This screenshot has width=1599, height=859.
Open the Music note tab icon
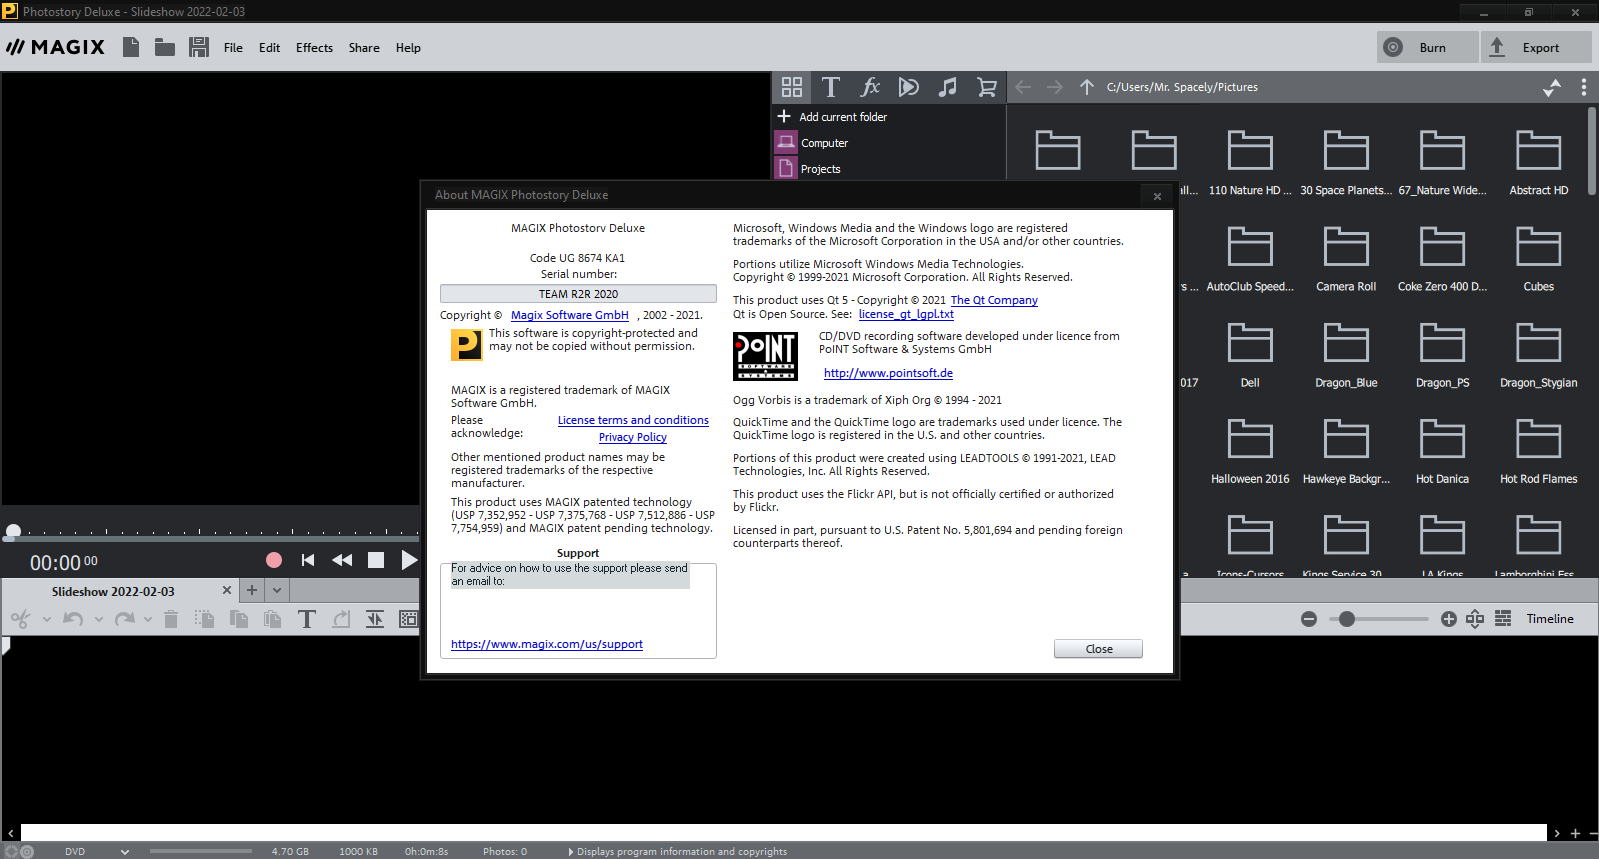[948, 87]
